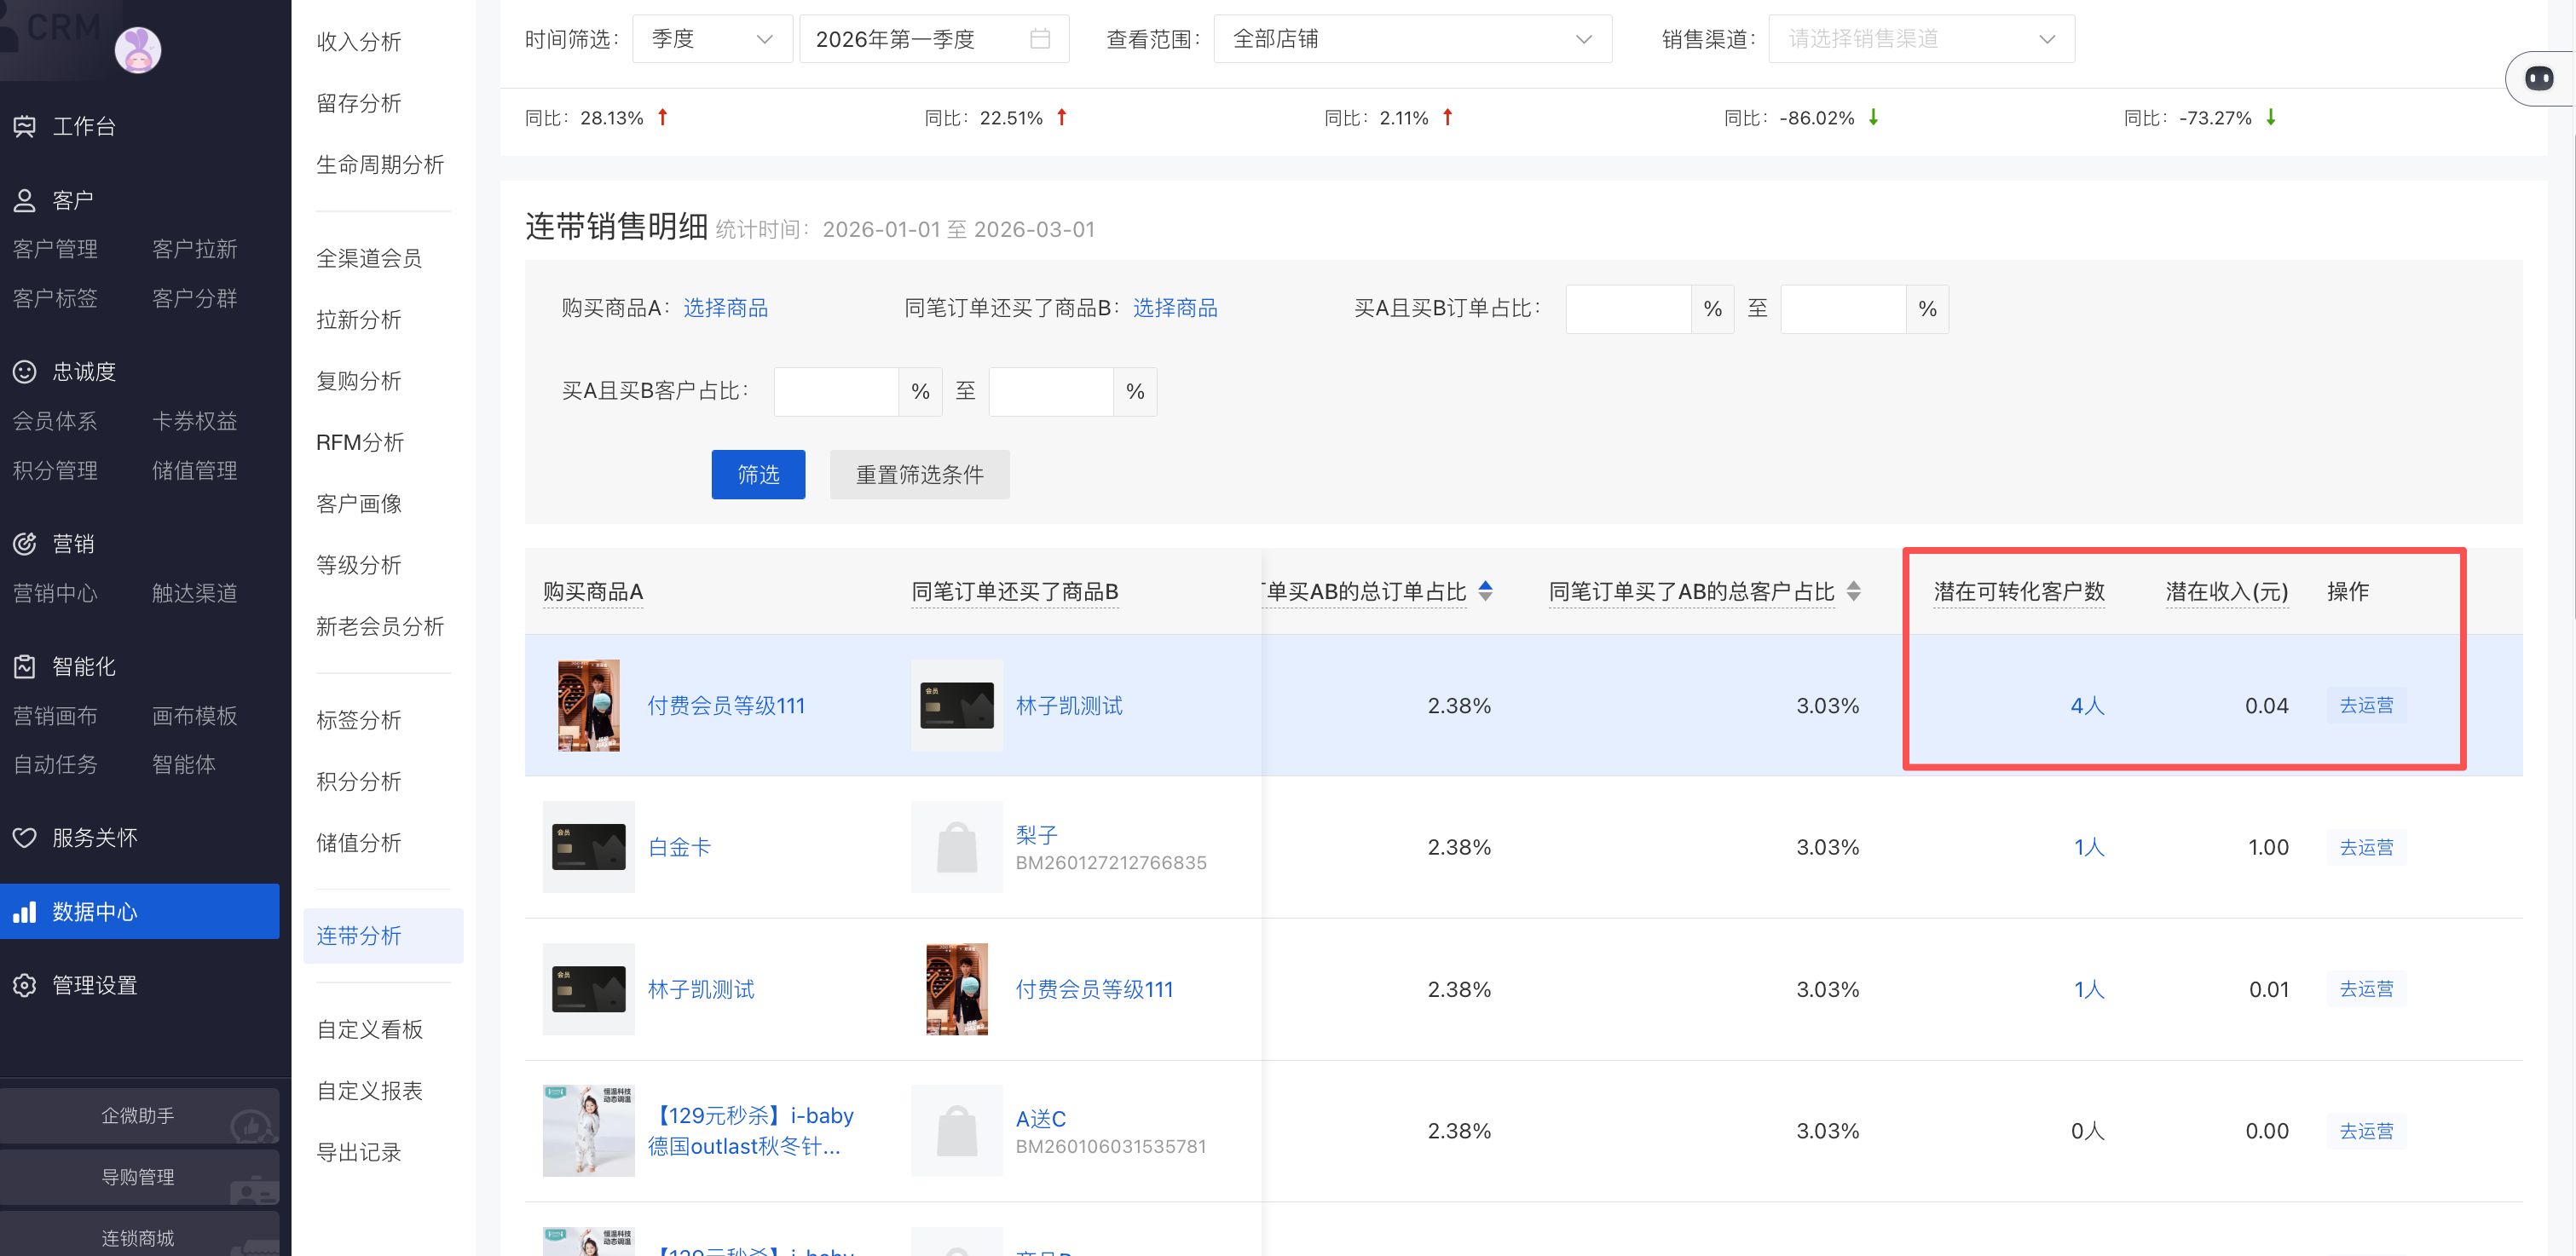This screenshot has height=1256, width=2576.
Task: Open 连带分析 menu item
Action: pos(359,935)
